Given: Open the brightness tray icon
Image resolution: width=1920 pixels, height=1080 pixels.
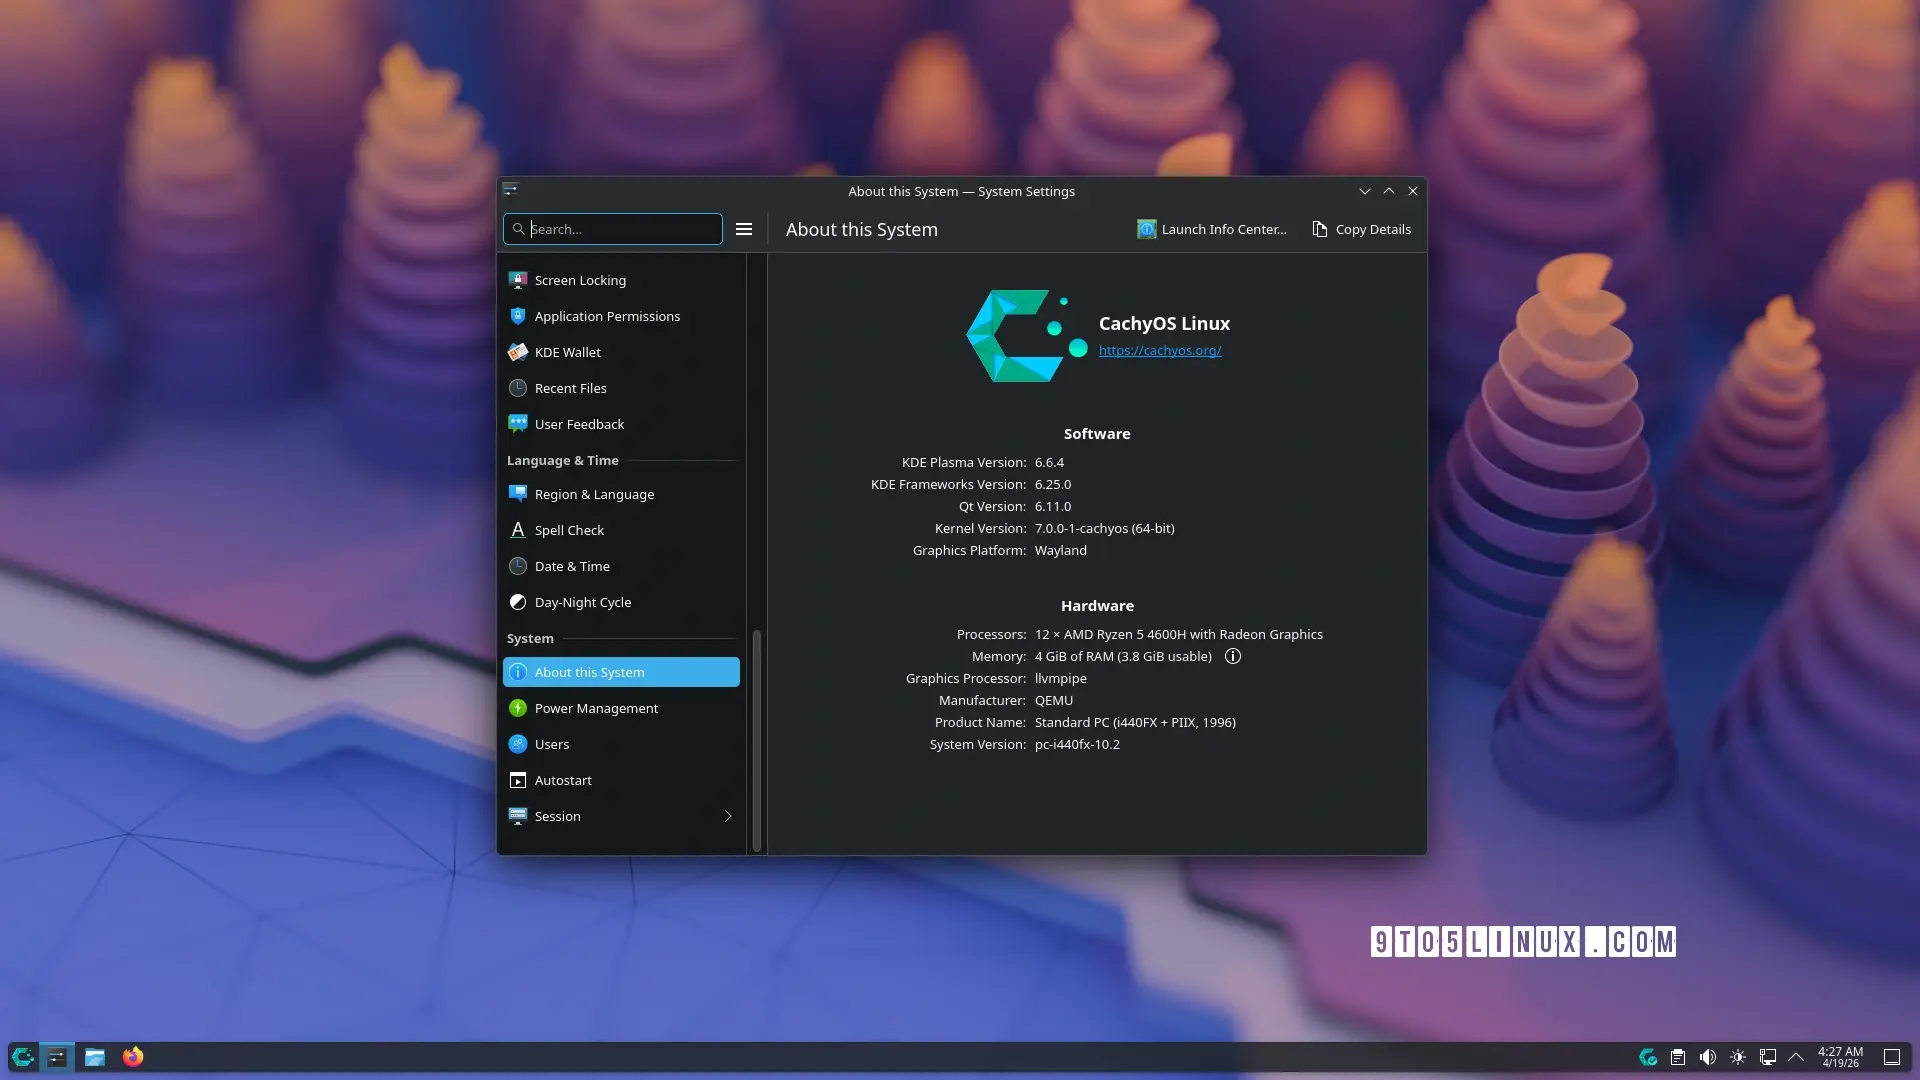Looking at the screenshot, I should point(1738,1057).
